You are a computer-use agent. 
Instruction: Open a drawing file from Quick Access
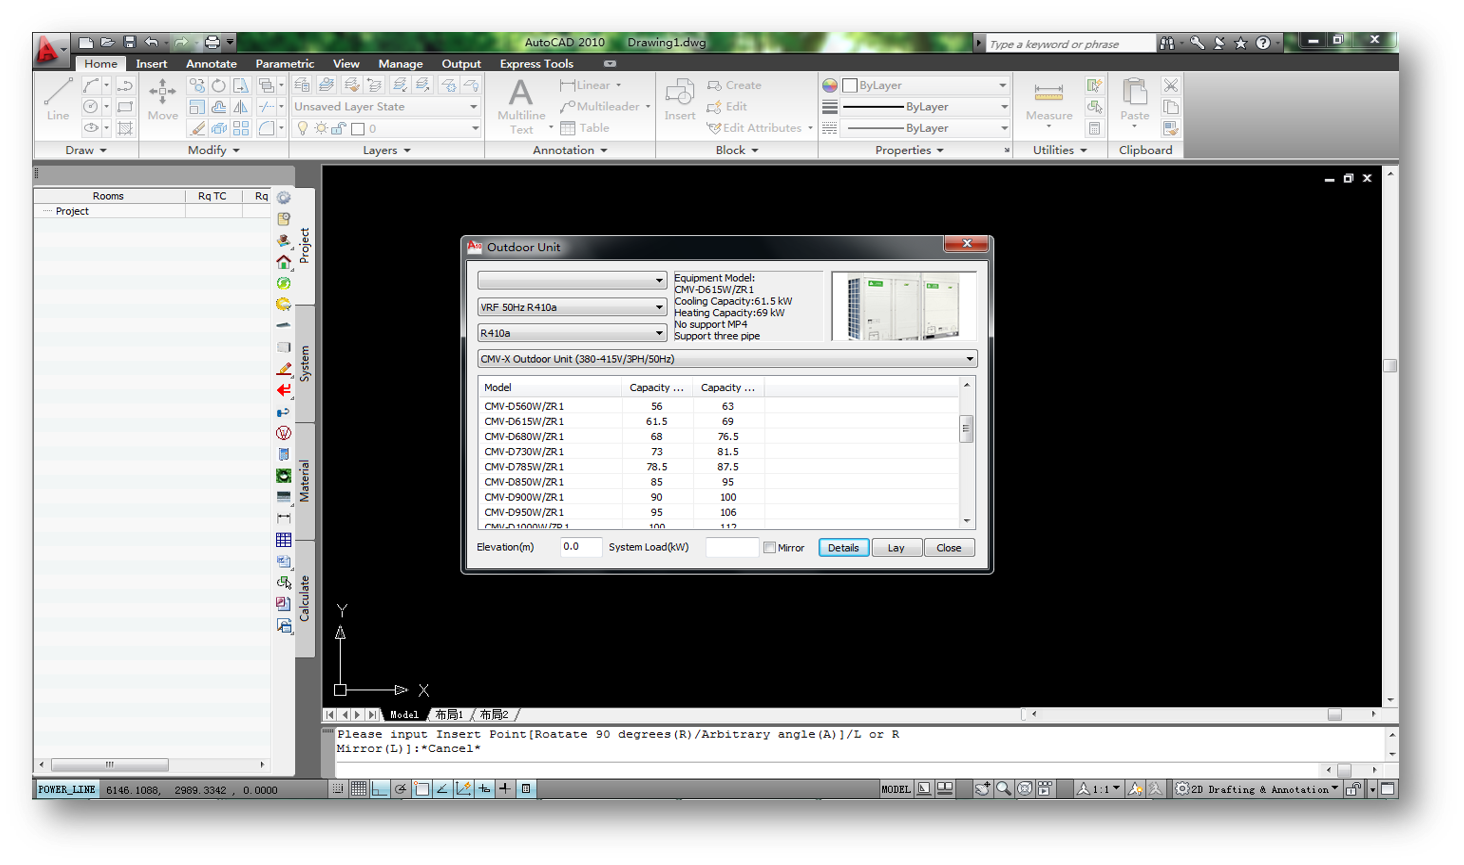[107, 42]
